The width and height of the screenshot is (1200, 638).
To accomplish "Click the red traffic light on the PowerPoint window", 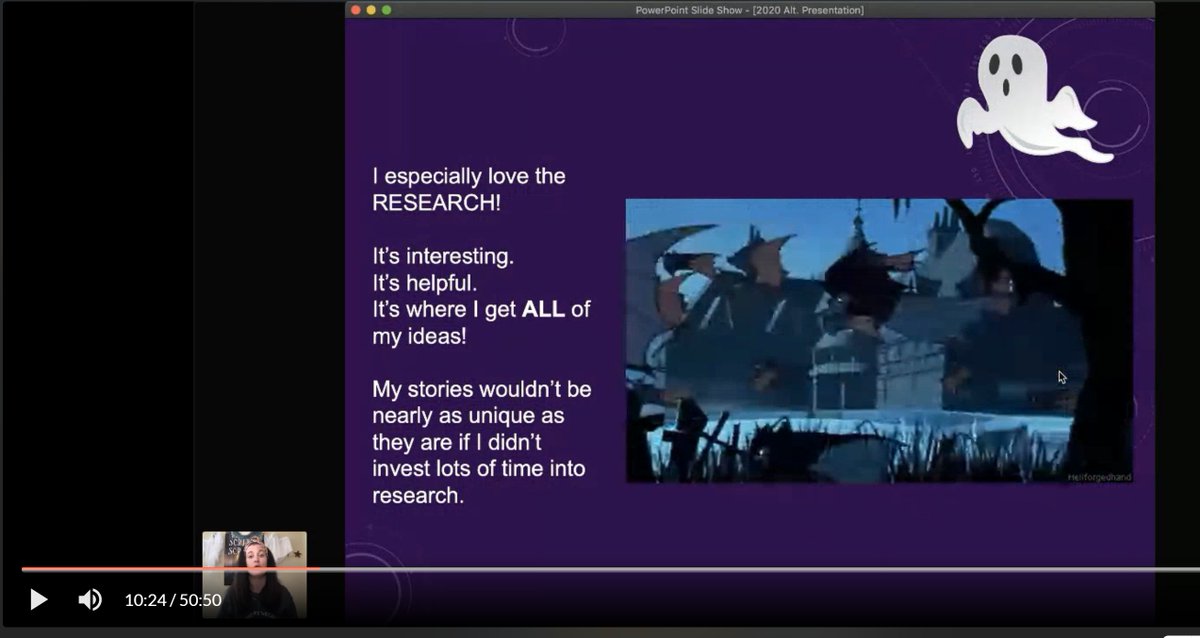I will click(357, 9).
